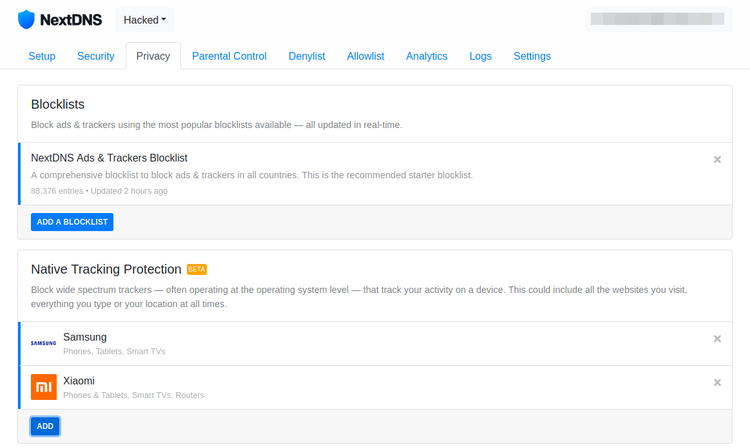The height and width of the screenshot is (448, 750).
Task: Click the 'Block wide spectrum trackers' description
Action: tap(359, 297)
